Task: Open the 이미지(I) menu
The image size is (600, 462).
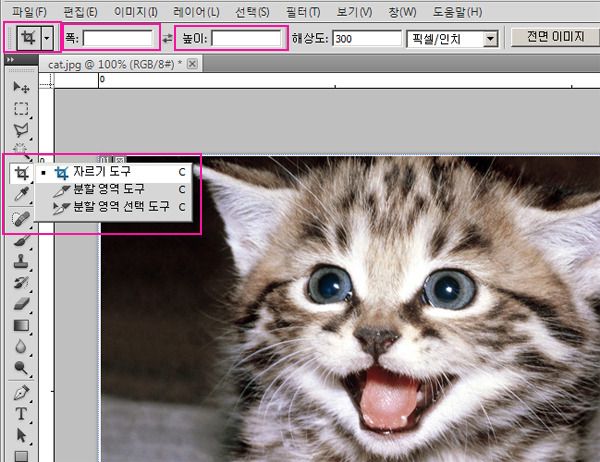Action: [135, 12]
